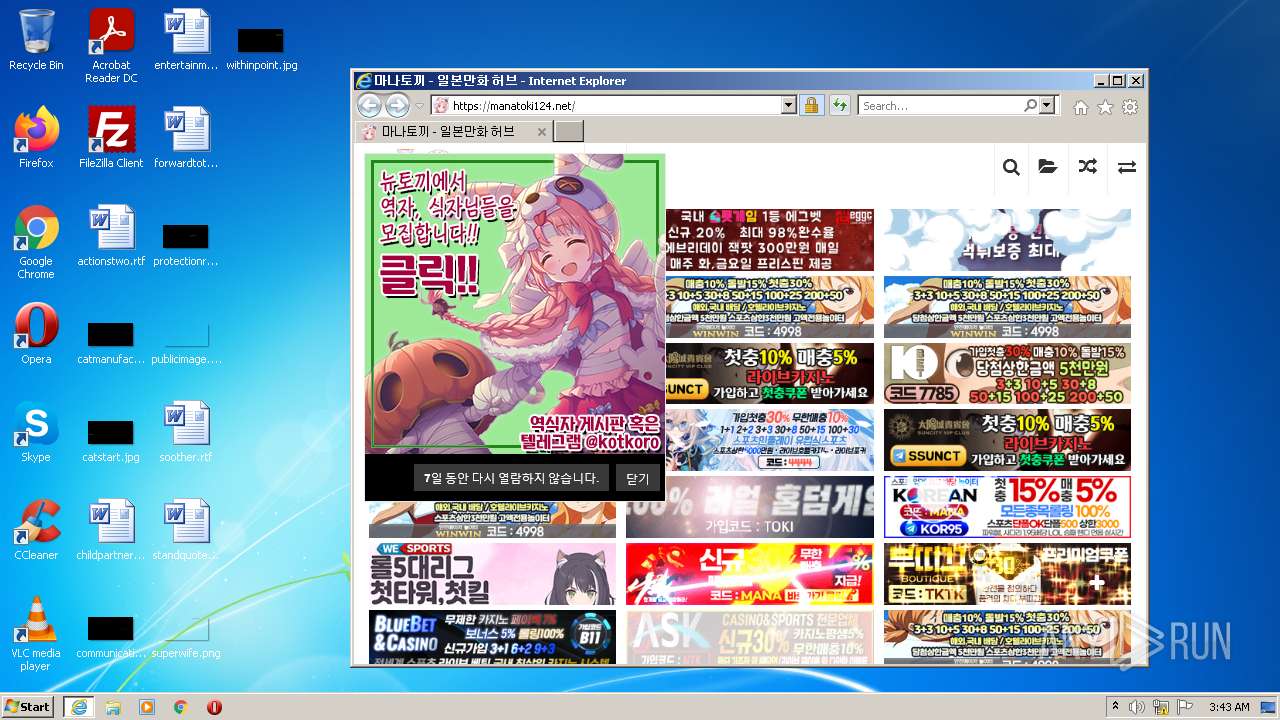Image resolution: width=1280 pixels, height=720 pixels.
Task: Open Favorites star in Internet Explorer
Action: click(x=1105, y=107)
